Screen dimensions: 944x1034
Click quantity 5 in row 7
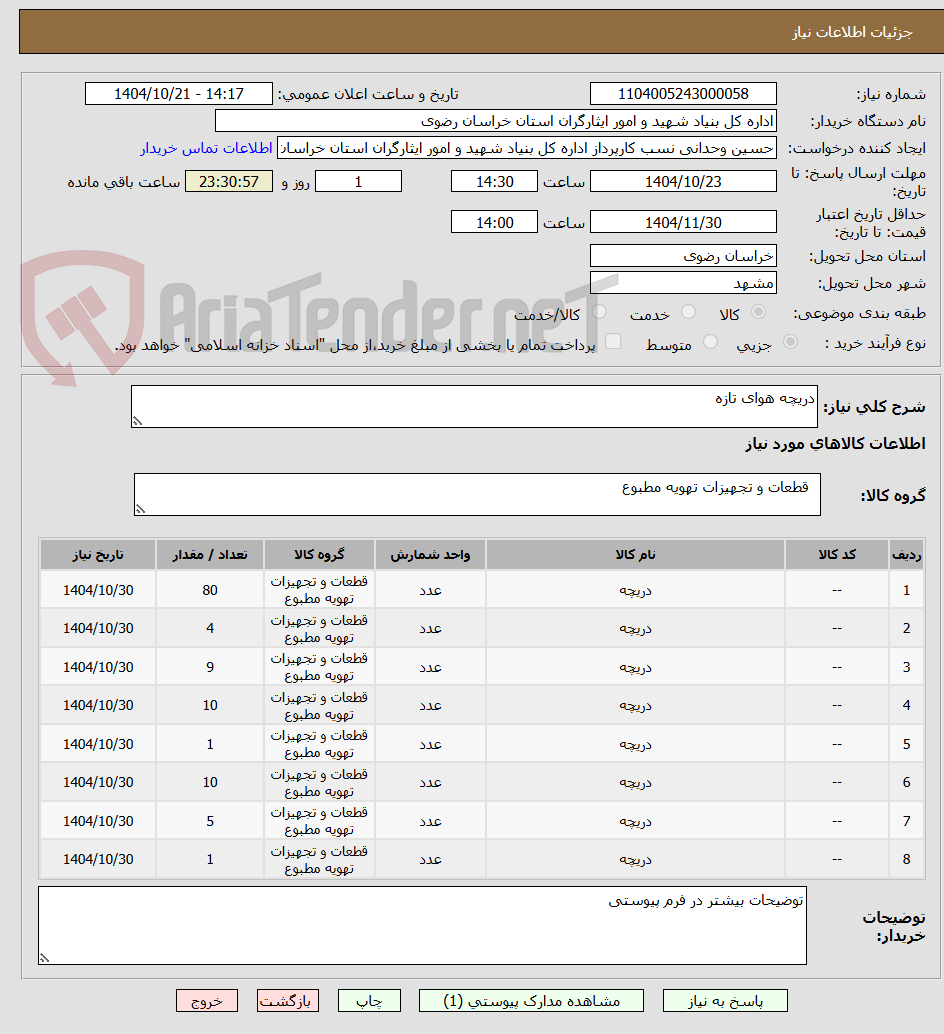(210, 821)
